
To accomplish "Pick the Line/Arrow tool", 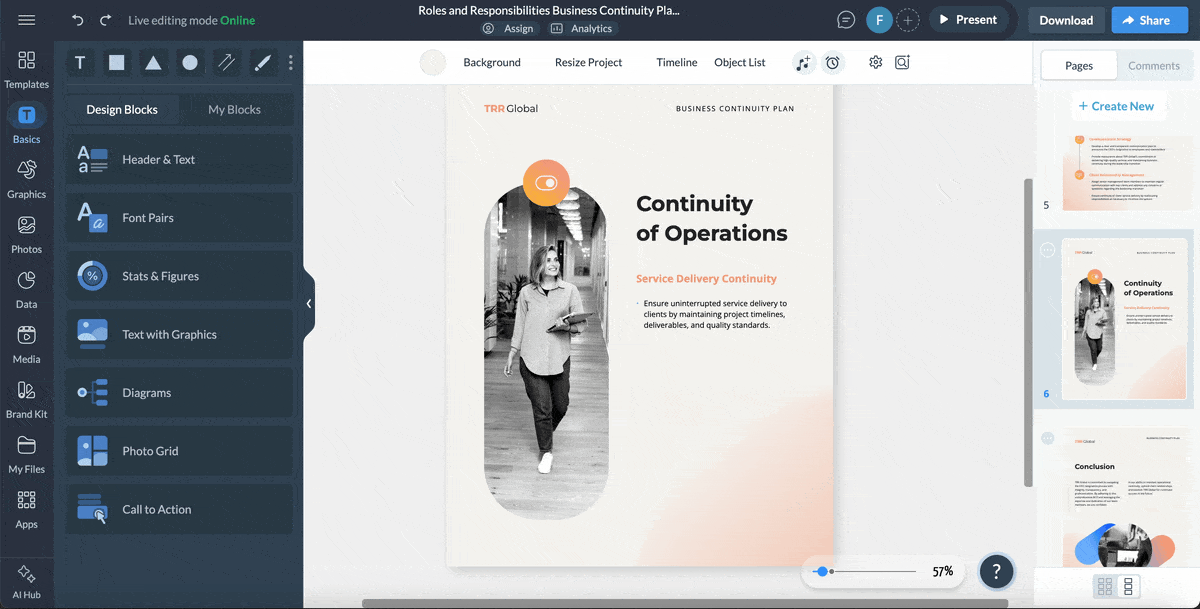I will (226, 62).
